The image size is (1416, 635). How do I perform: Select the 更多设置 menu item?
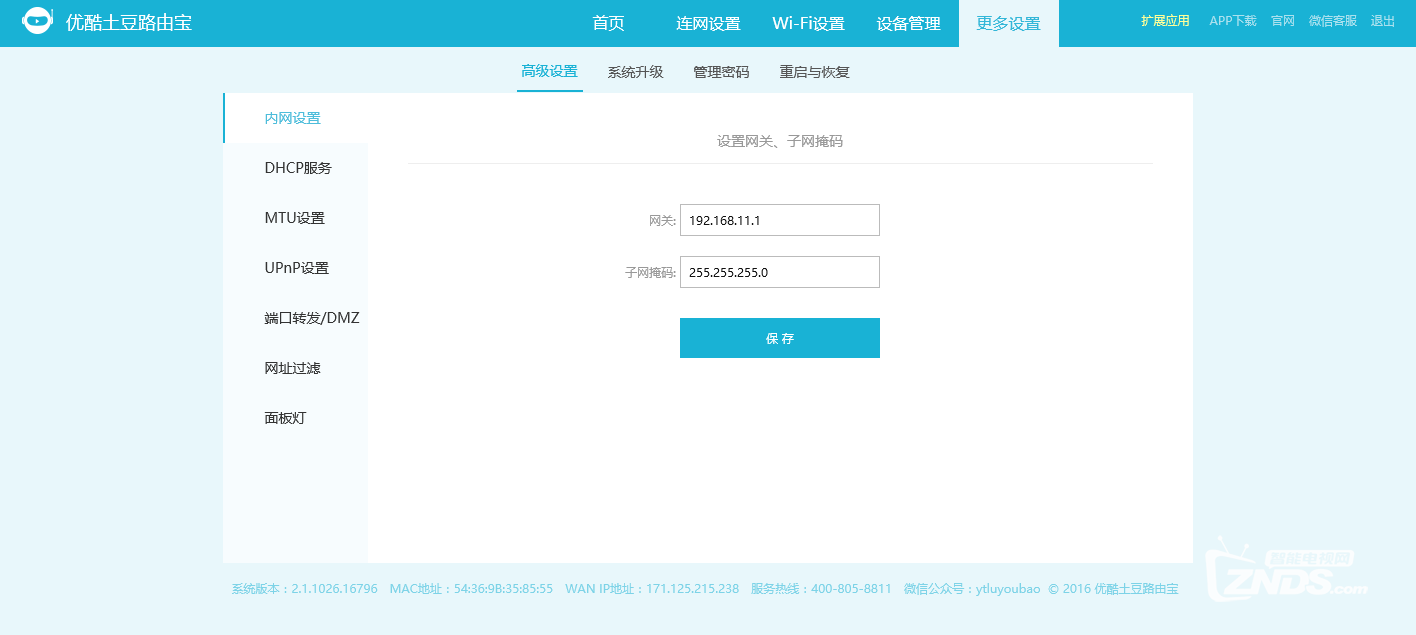(1006, 24)
